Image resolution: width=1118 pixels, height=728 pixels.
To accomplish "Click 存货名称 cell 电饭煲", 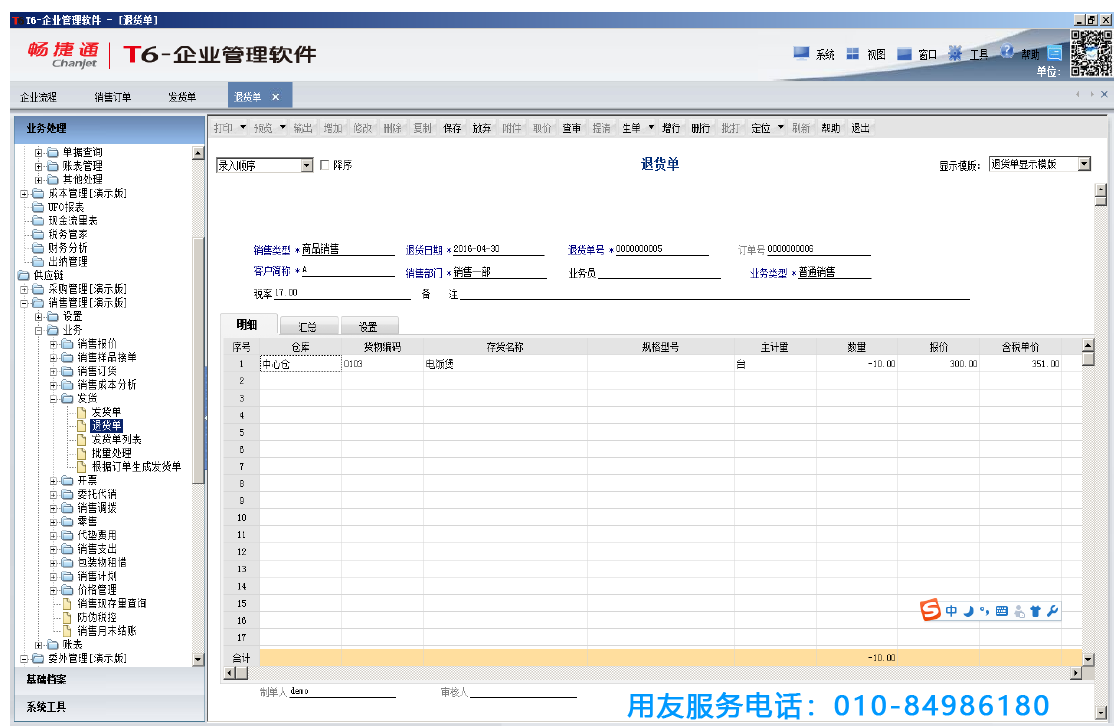I will point(505,364).
